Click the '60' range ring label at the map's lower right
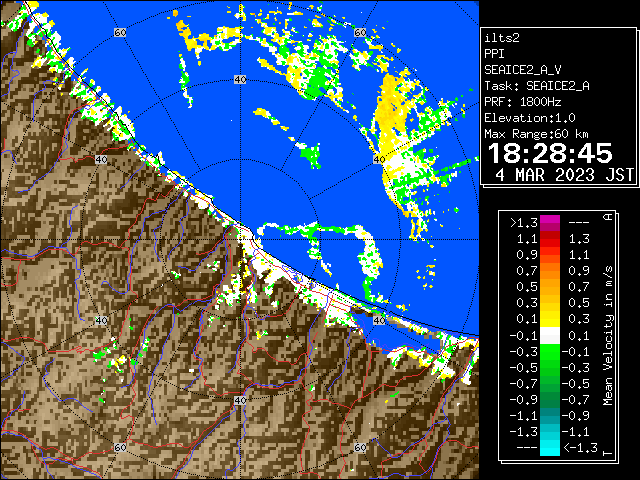Image resolution: width=640 pixels, height=480 pixels. [x=360, y=448]
